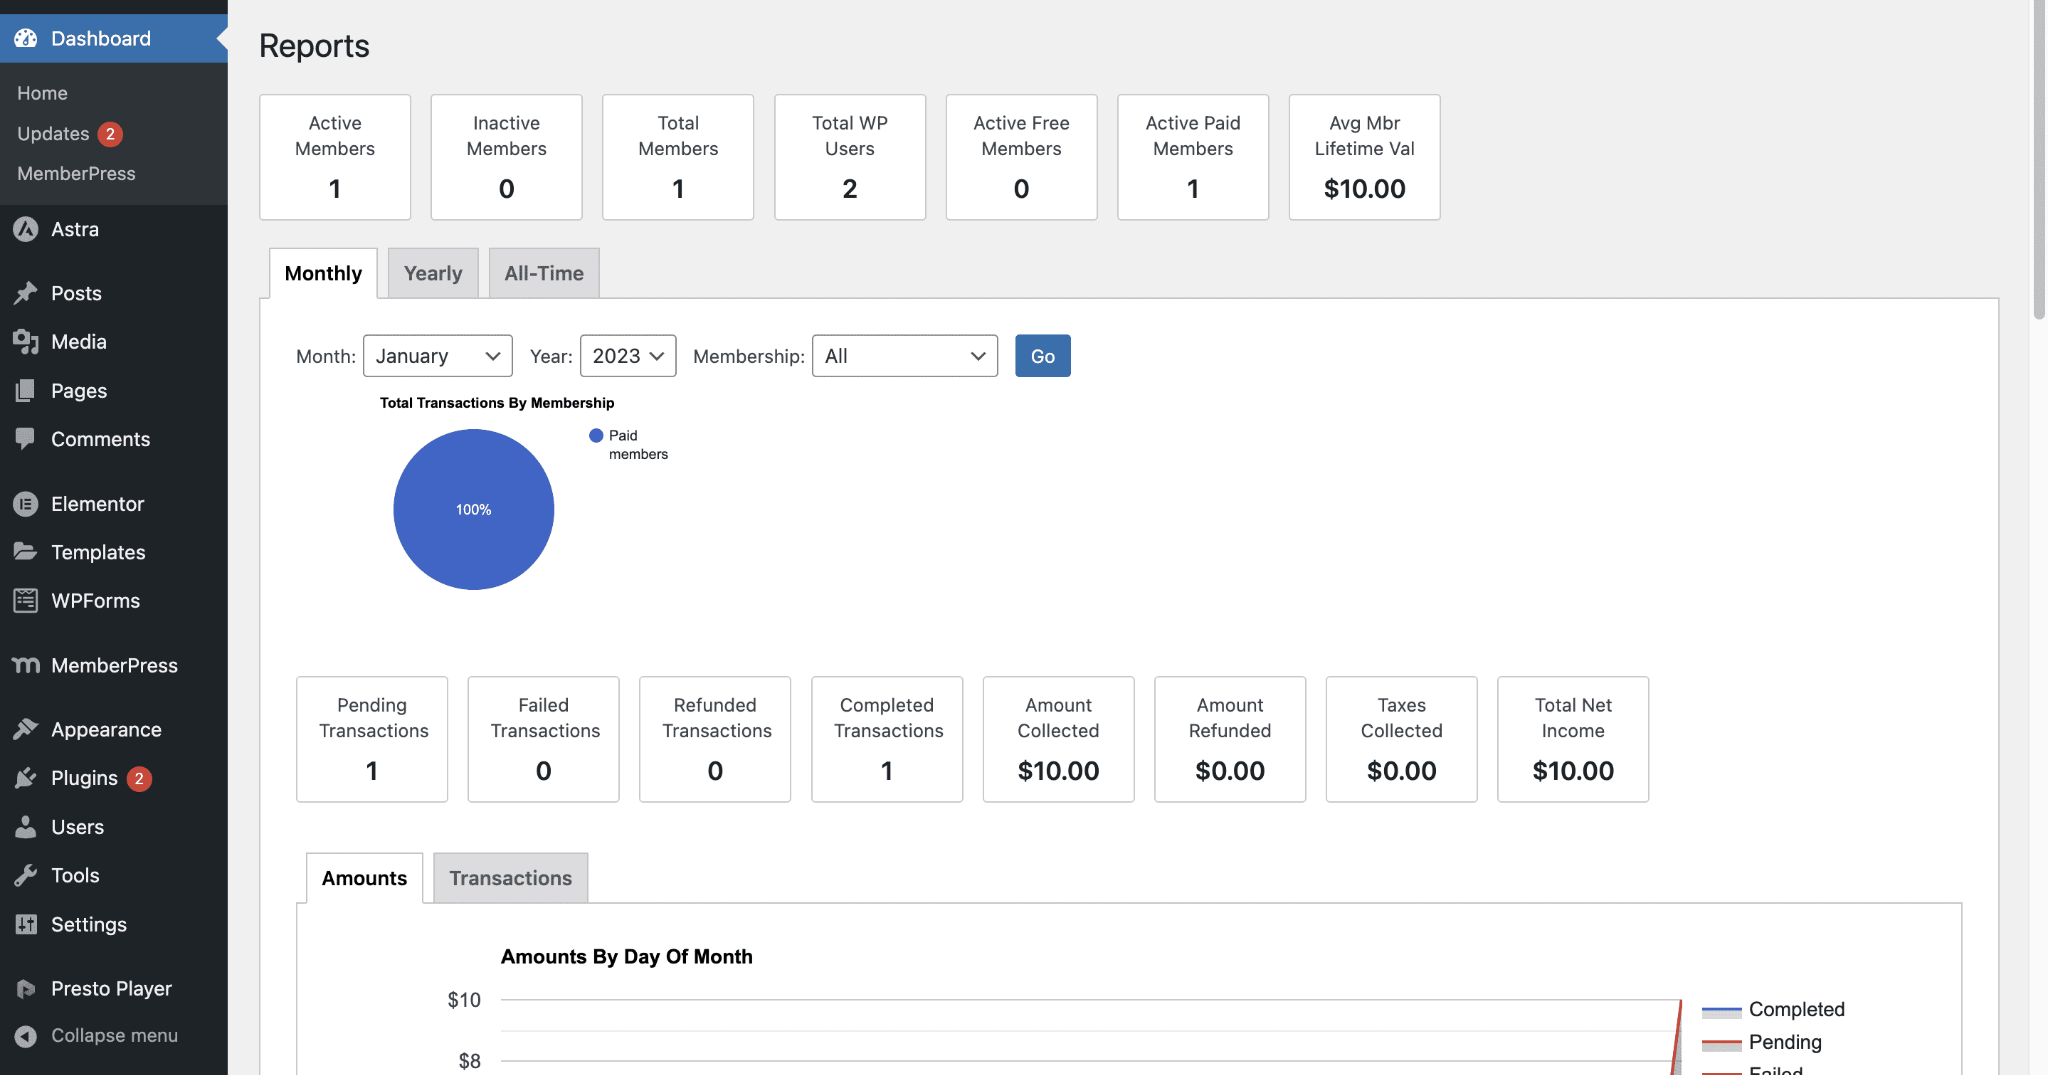Click the Dashboard gauge icon
The image size is (2048, 1075).
(26, 38)
